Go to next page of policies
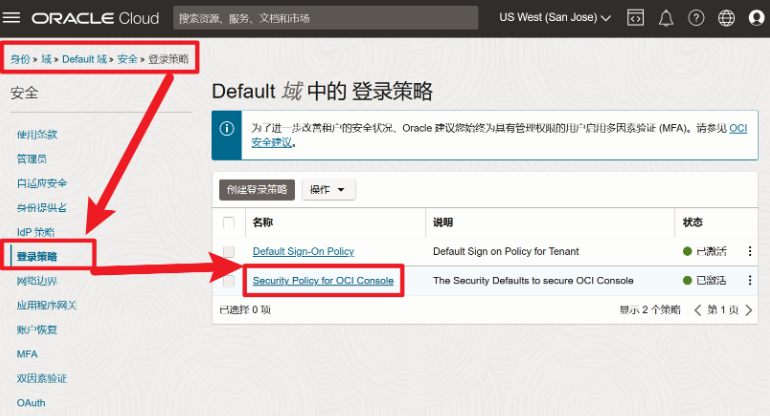Viewport: 770px width, 416px height. pyautogui.click(x=750, y=311)
